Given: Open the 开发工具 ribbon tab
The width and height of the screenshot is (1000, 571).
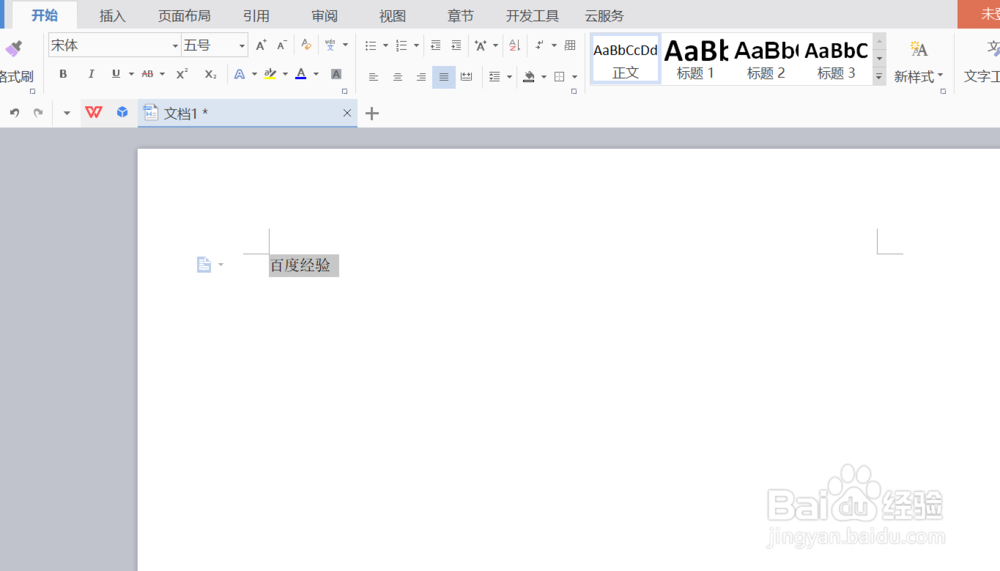Looking at the screenshot, I should point(533,16).
